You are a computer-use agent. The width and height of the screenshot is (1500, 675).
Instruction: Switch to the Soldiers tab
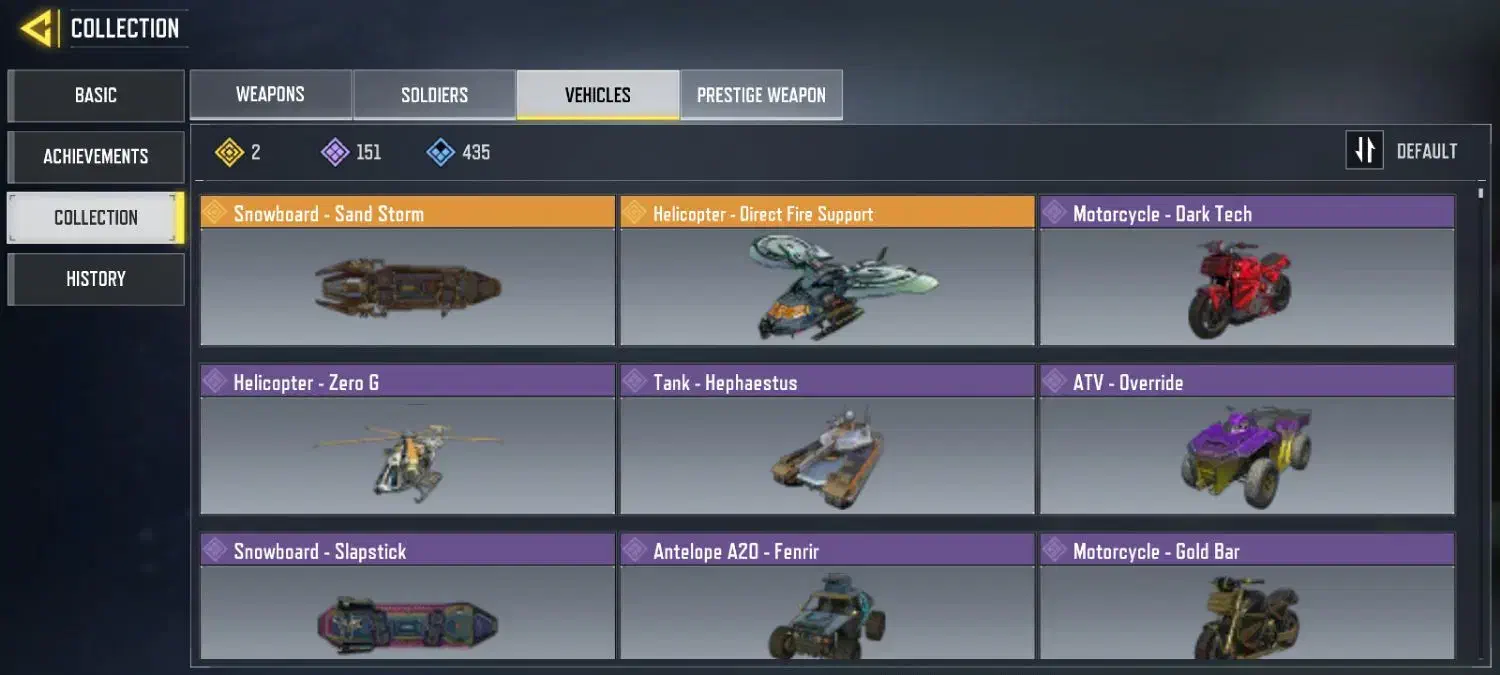click(434, 95)
